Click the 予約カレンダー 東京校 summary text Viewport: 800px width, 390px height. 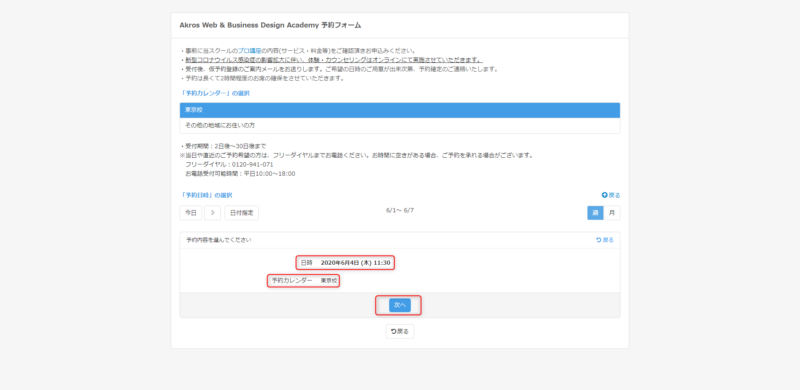pos(304,281)
